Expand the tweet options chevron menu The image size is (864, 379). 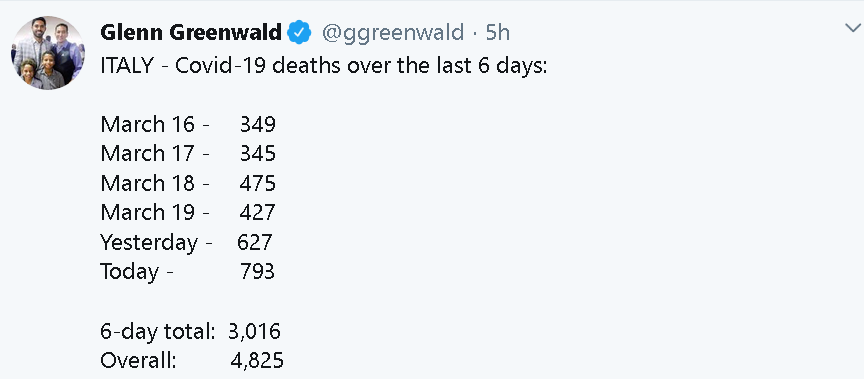853,28
